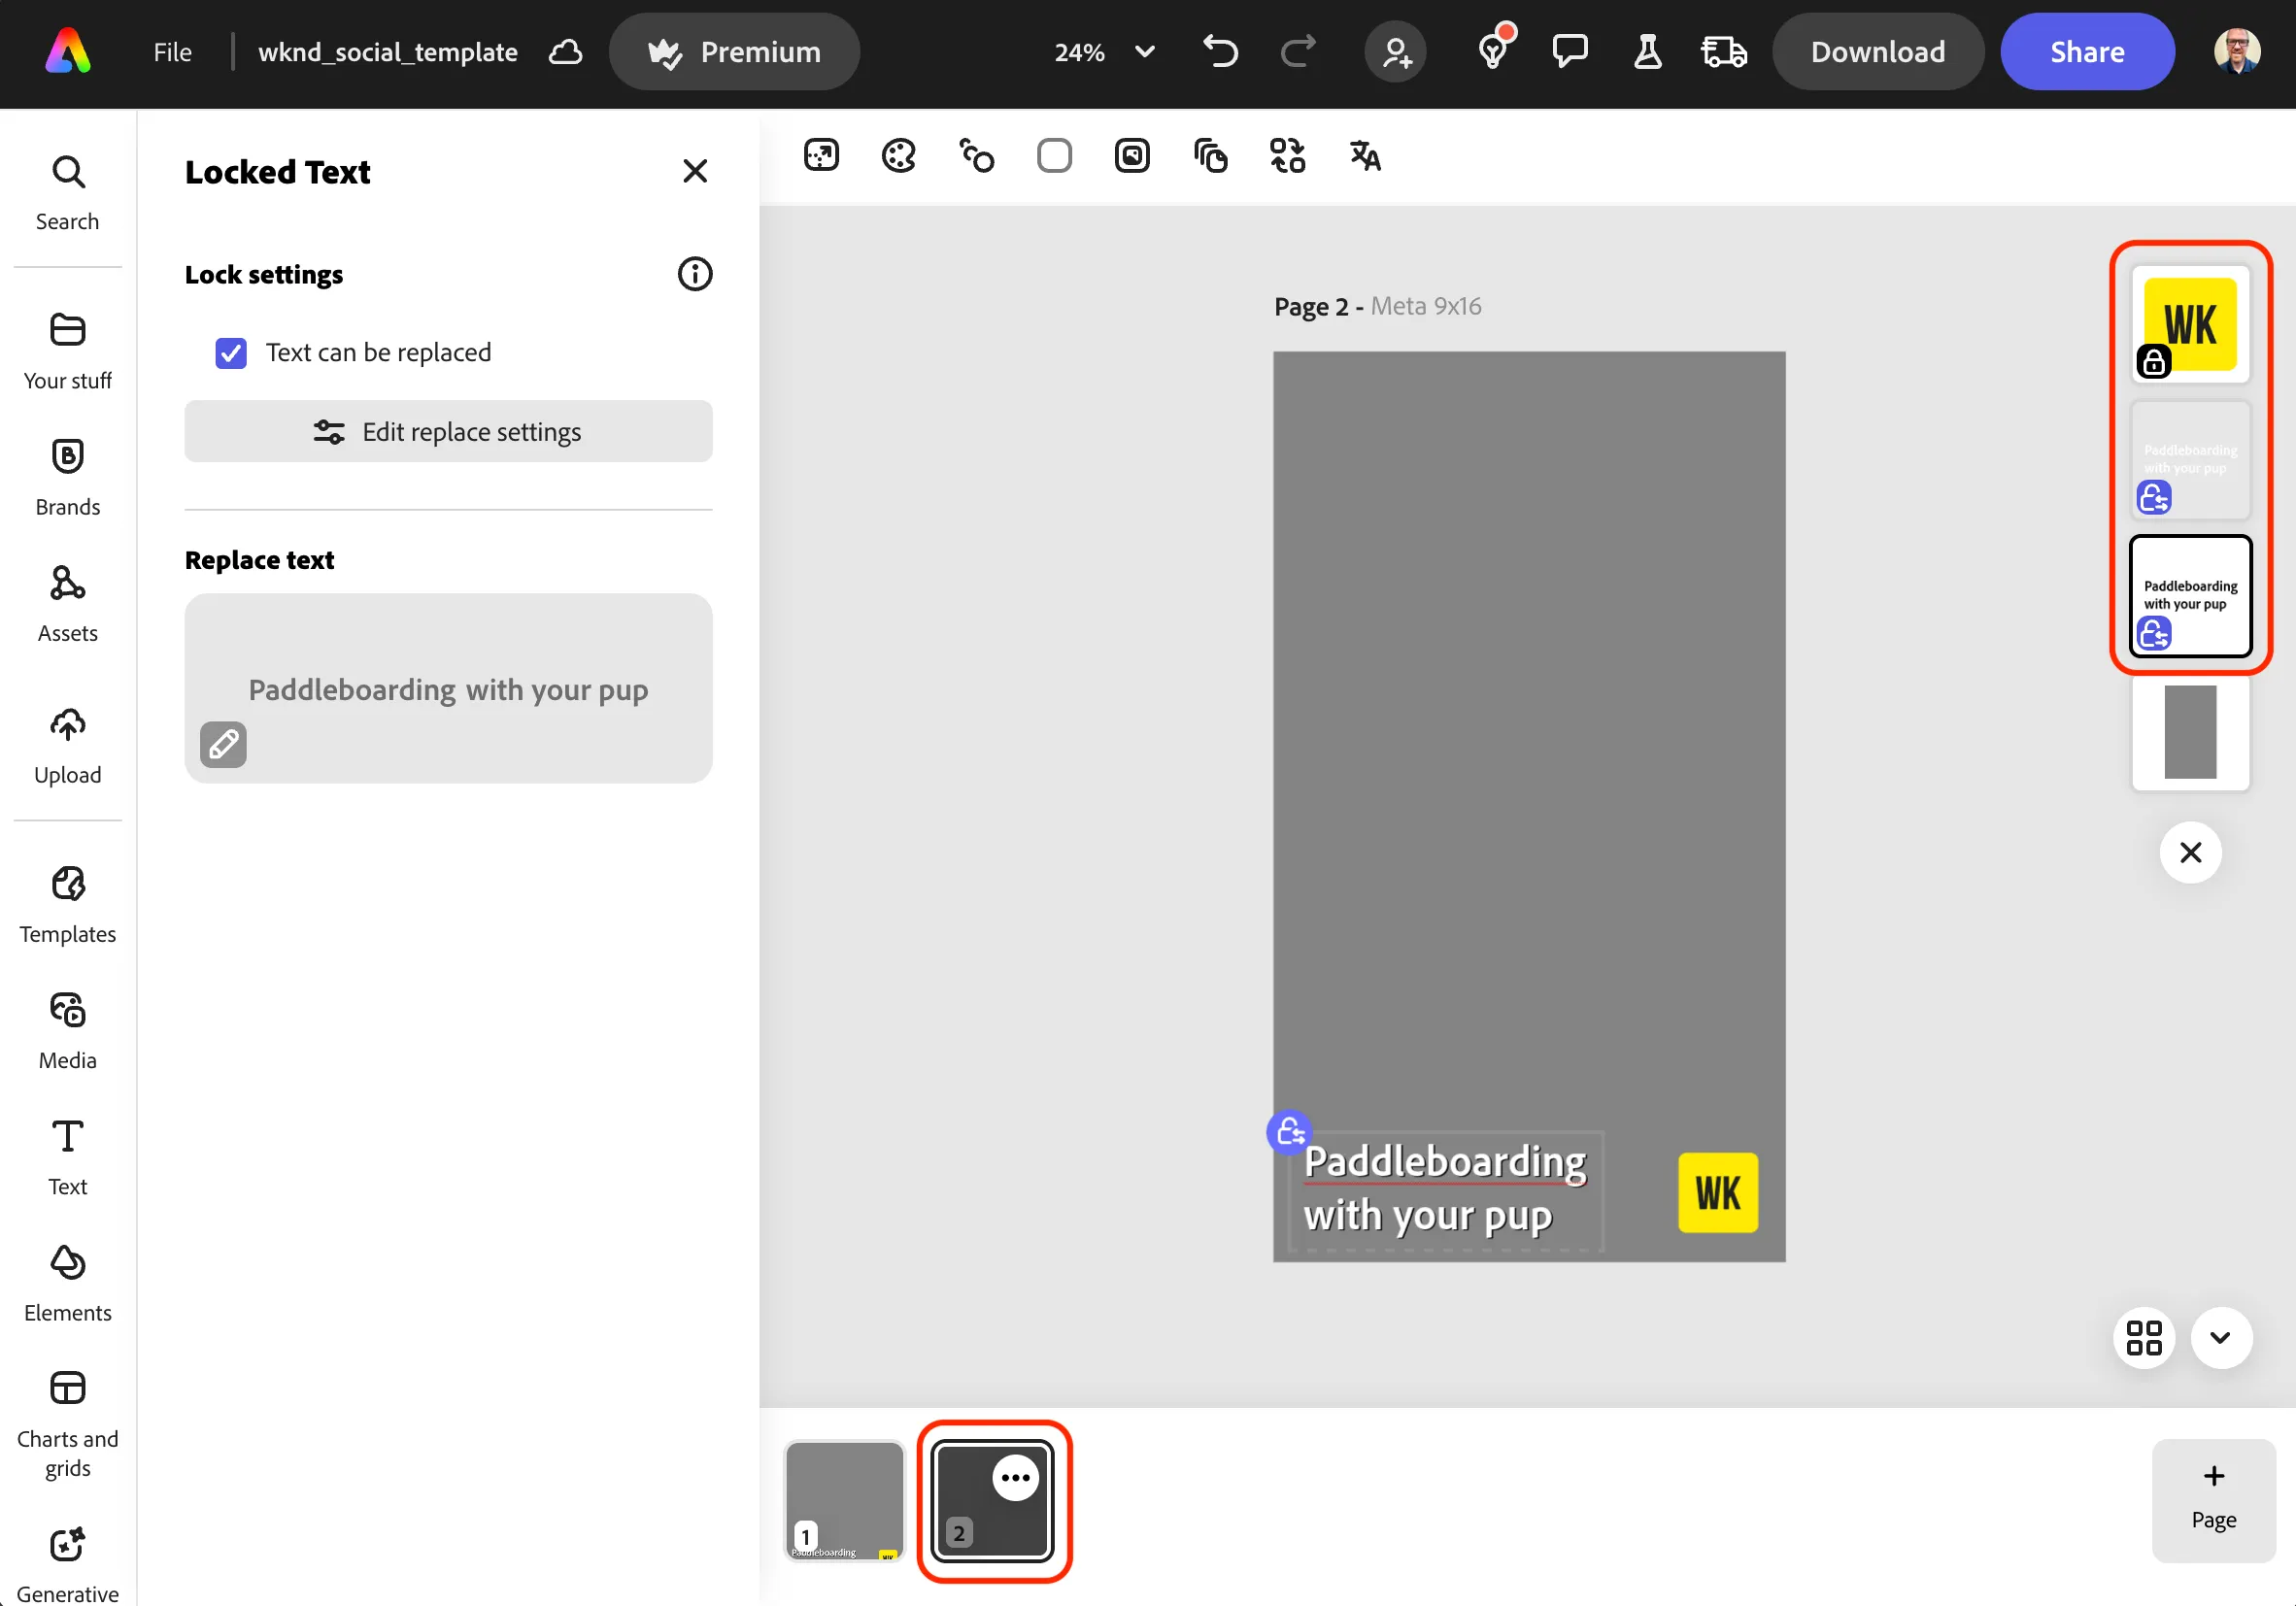Screen dimensions: 2296x1606
Task: Open the comments speech bubble icon
Action: coord(1570,52)
